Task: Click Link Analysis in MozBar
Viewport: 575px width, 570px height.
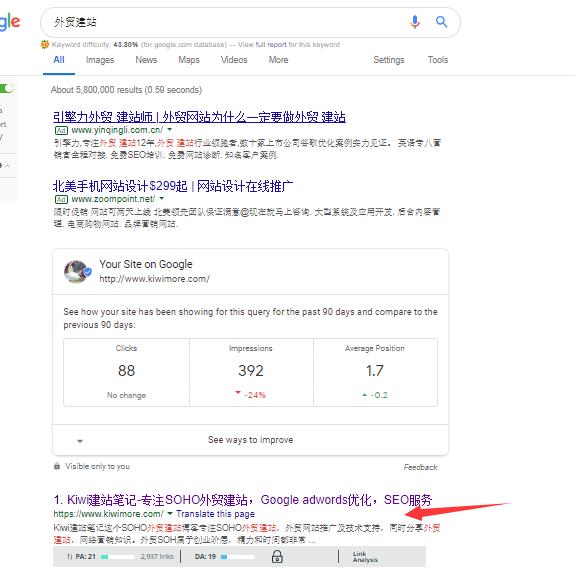Action: [365, 557]
